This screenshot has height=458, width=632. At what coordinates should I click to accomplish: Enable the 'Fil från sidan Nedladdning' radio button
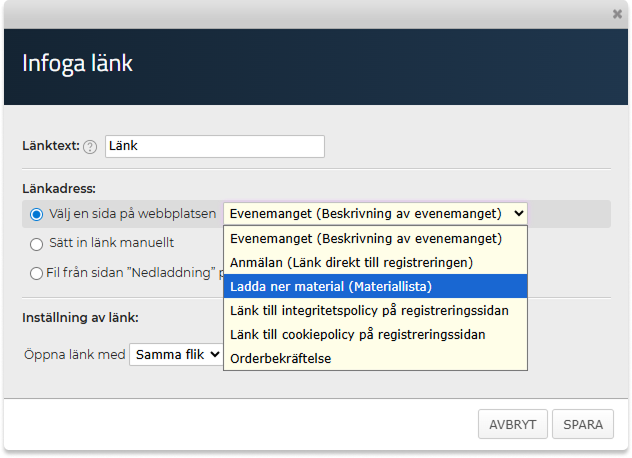click(x=37, y=272)
